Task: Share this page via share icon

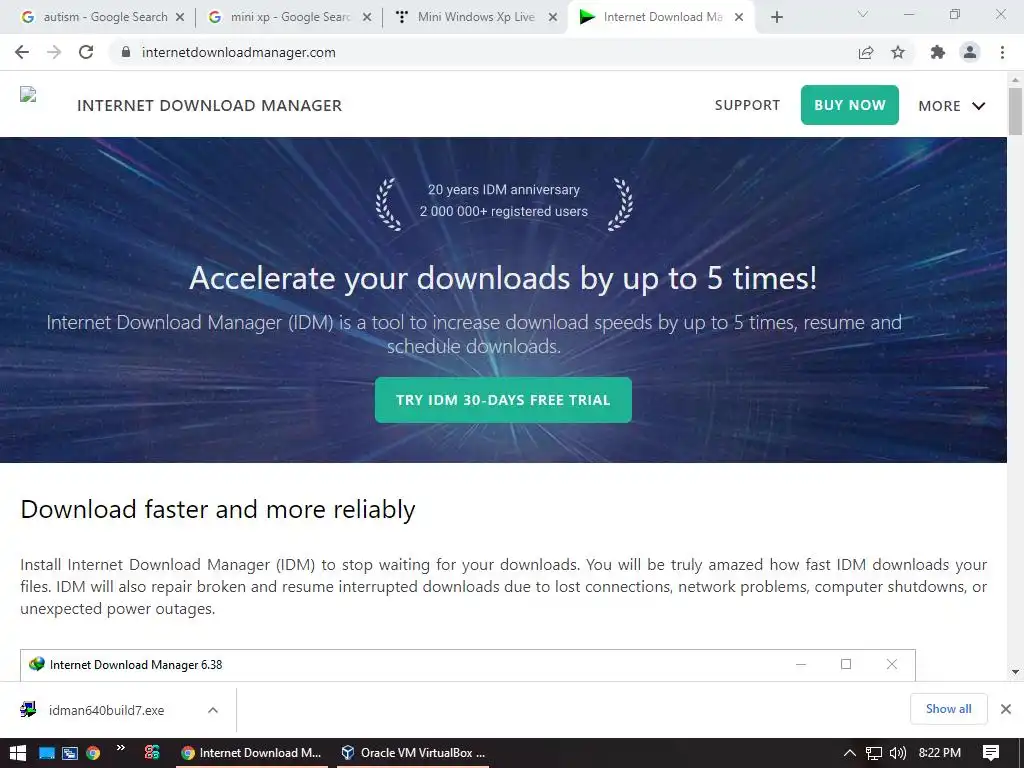Action: [866, 52]
